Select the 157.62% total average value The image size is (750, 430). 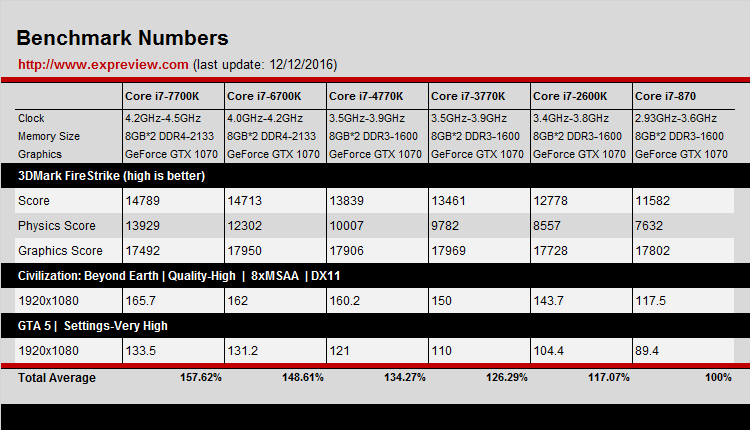point(200,378)
